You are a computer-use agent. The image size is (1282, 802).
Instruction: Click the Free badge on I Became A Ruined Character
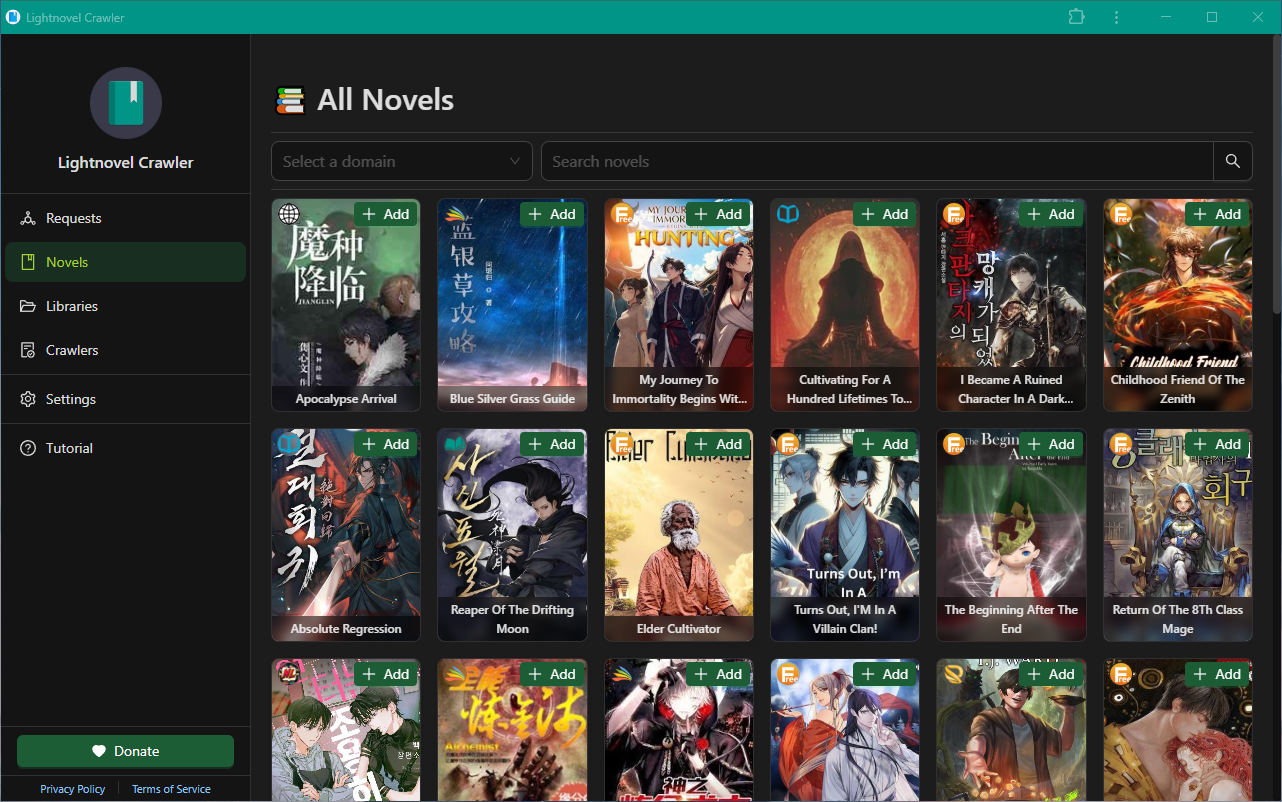point(954,214)
